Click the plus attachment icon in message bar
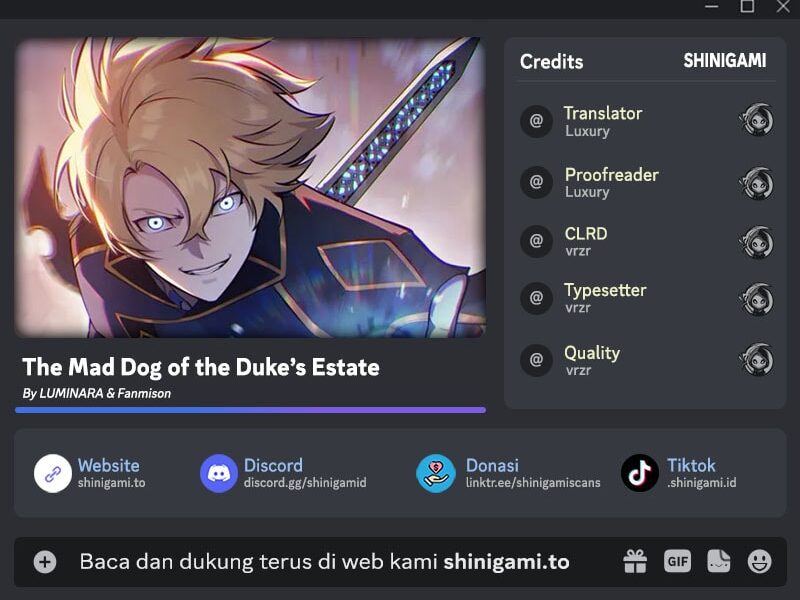Image resolution: width=800 pixels, height=600 pixels. tap(45, 562)
